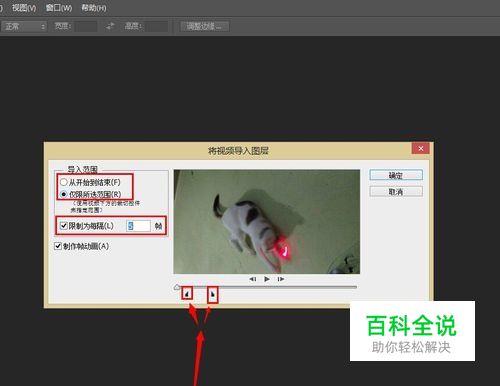
Task: Click the 高度 input field
Action: [157, 26]
